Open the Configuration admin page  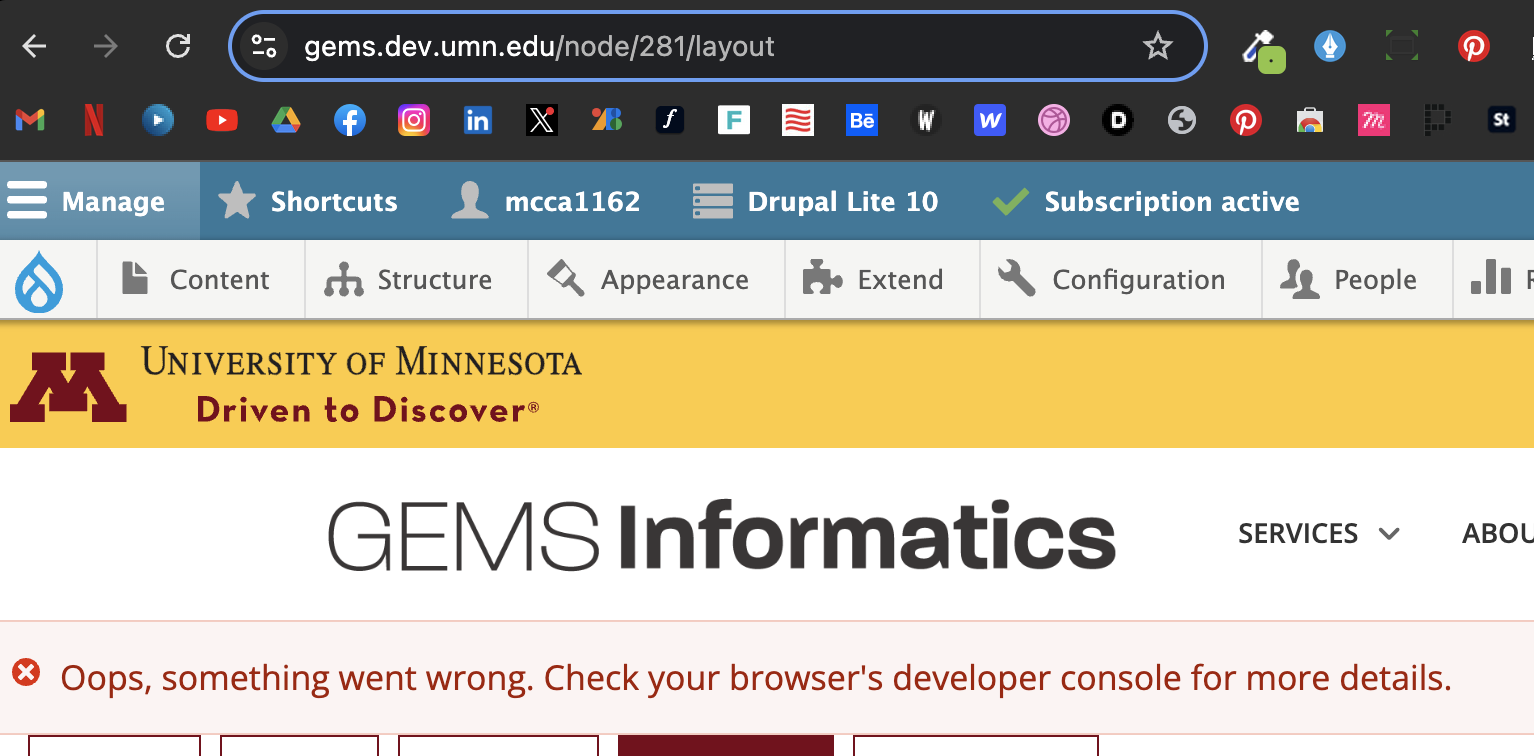point(1114,280)
